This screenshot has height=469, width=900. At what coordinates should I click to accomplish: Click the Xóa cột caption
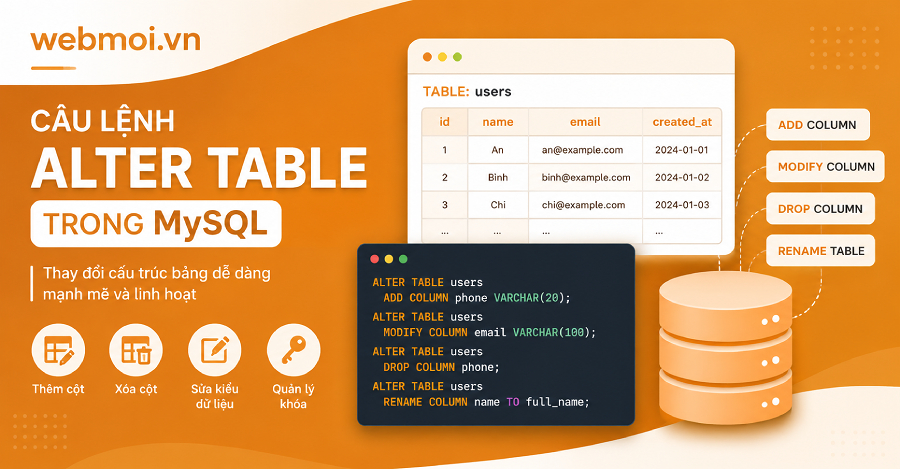coord(136,389)
